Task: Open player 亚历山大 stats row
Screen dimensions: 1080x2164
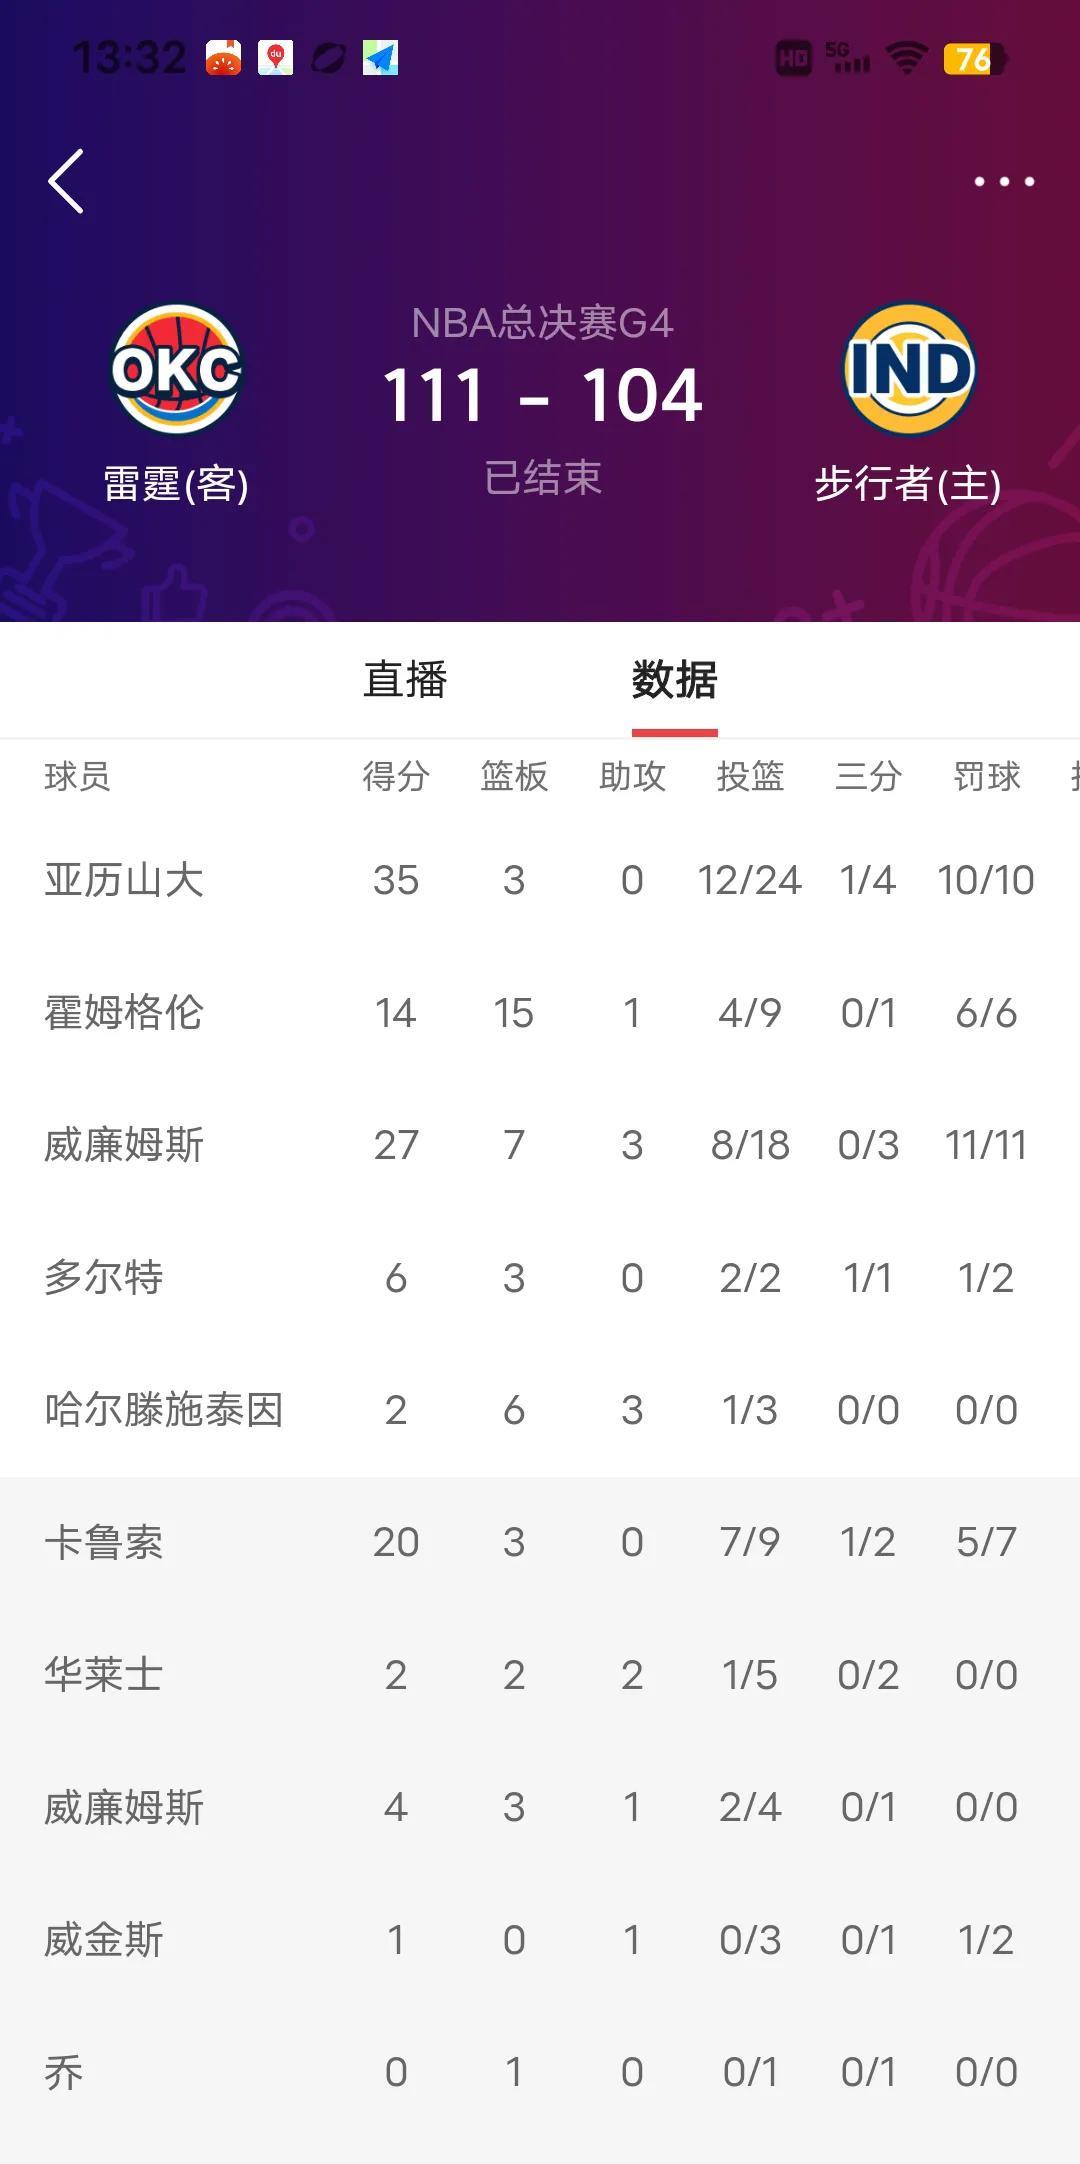Action: [x=540, y=880]
